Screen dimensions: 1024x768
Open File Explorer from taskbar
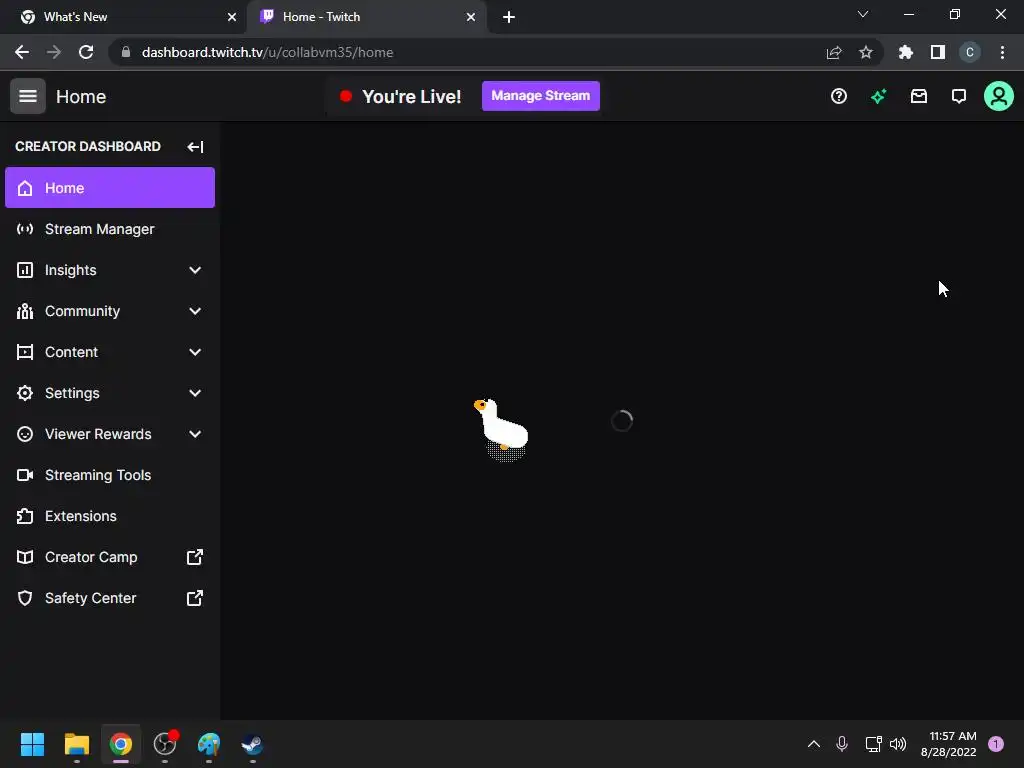point(76,744)
